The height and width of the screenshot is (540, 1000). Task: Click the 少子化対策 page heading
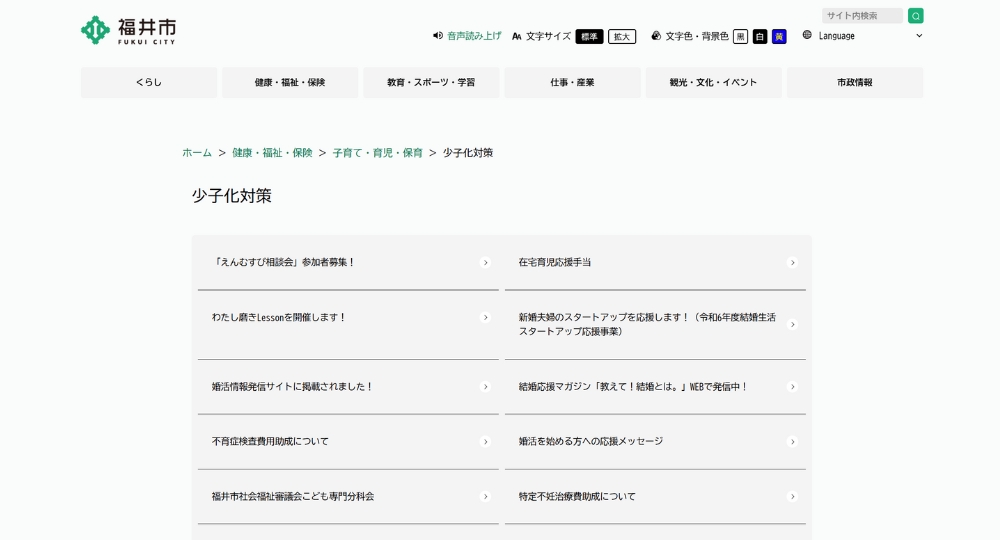click(232, 196)
